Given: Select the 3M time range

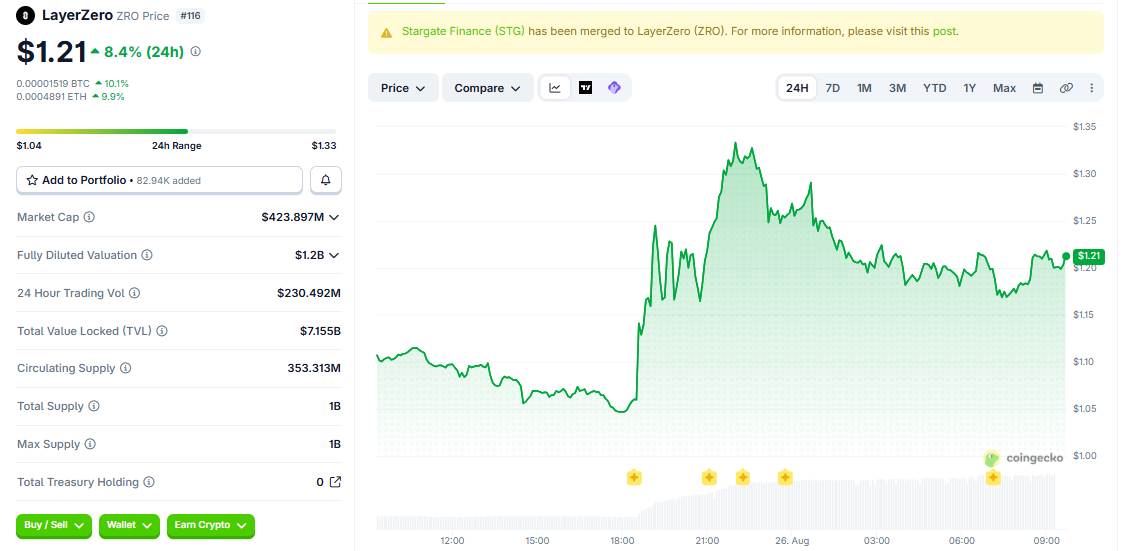Looking at the screenshot, I should 897,88.
